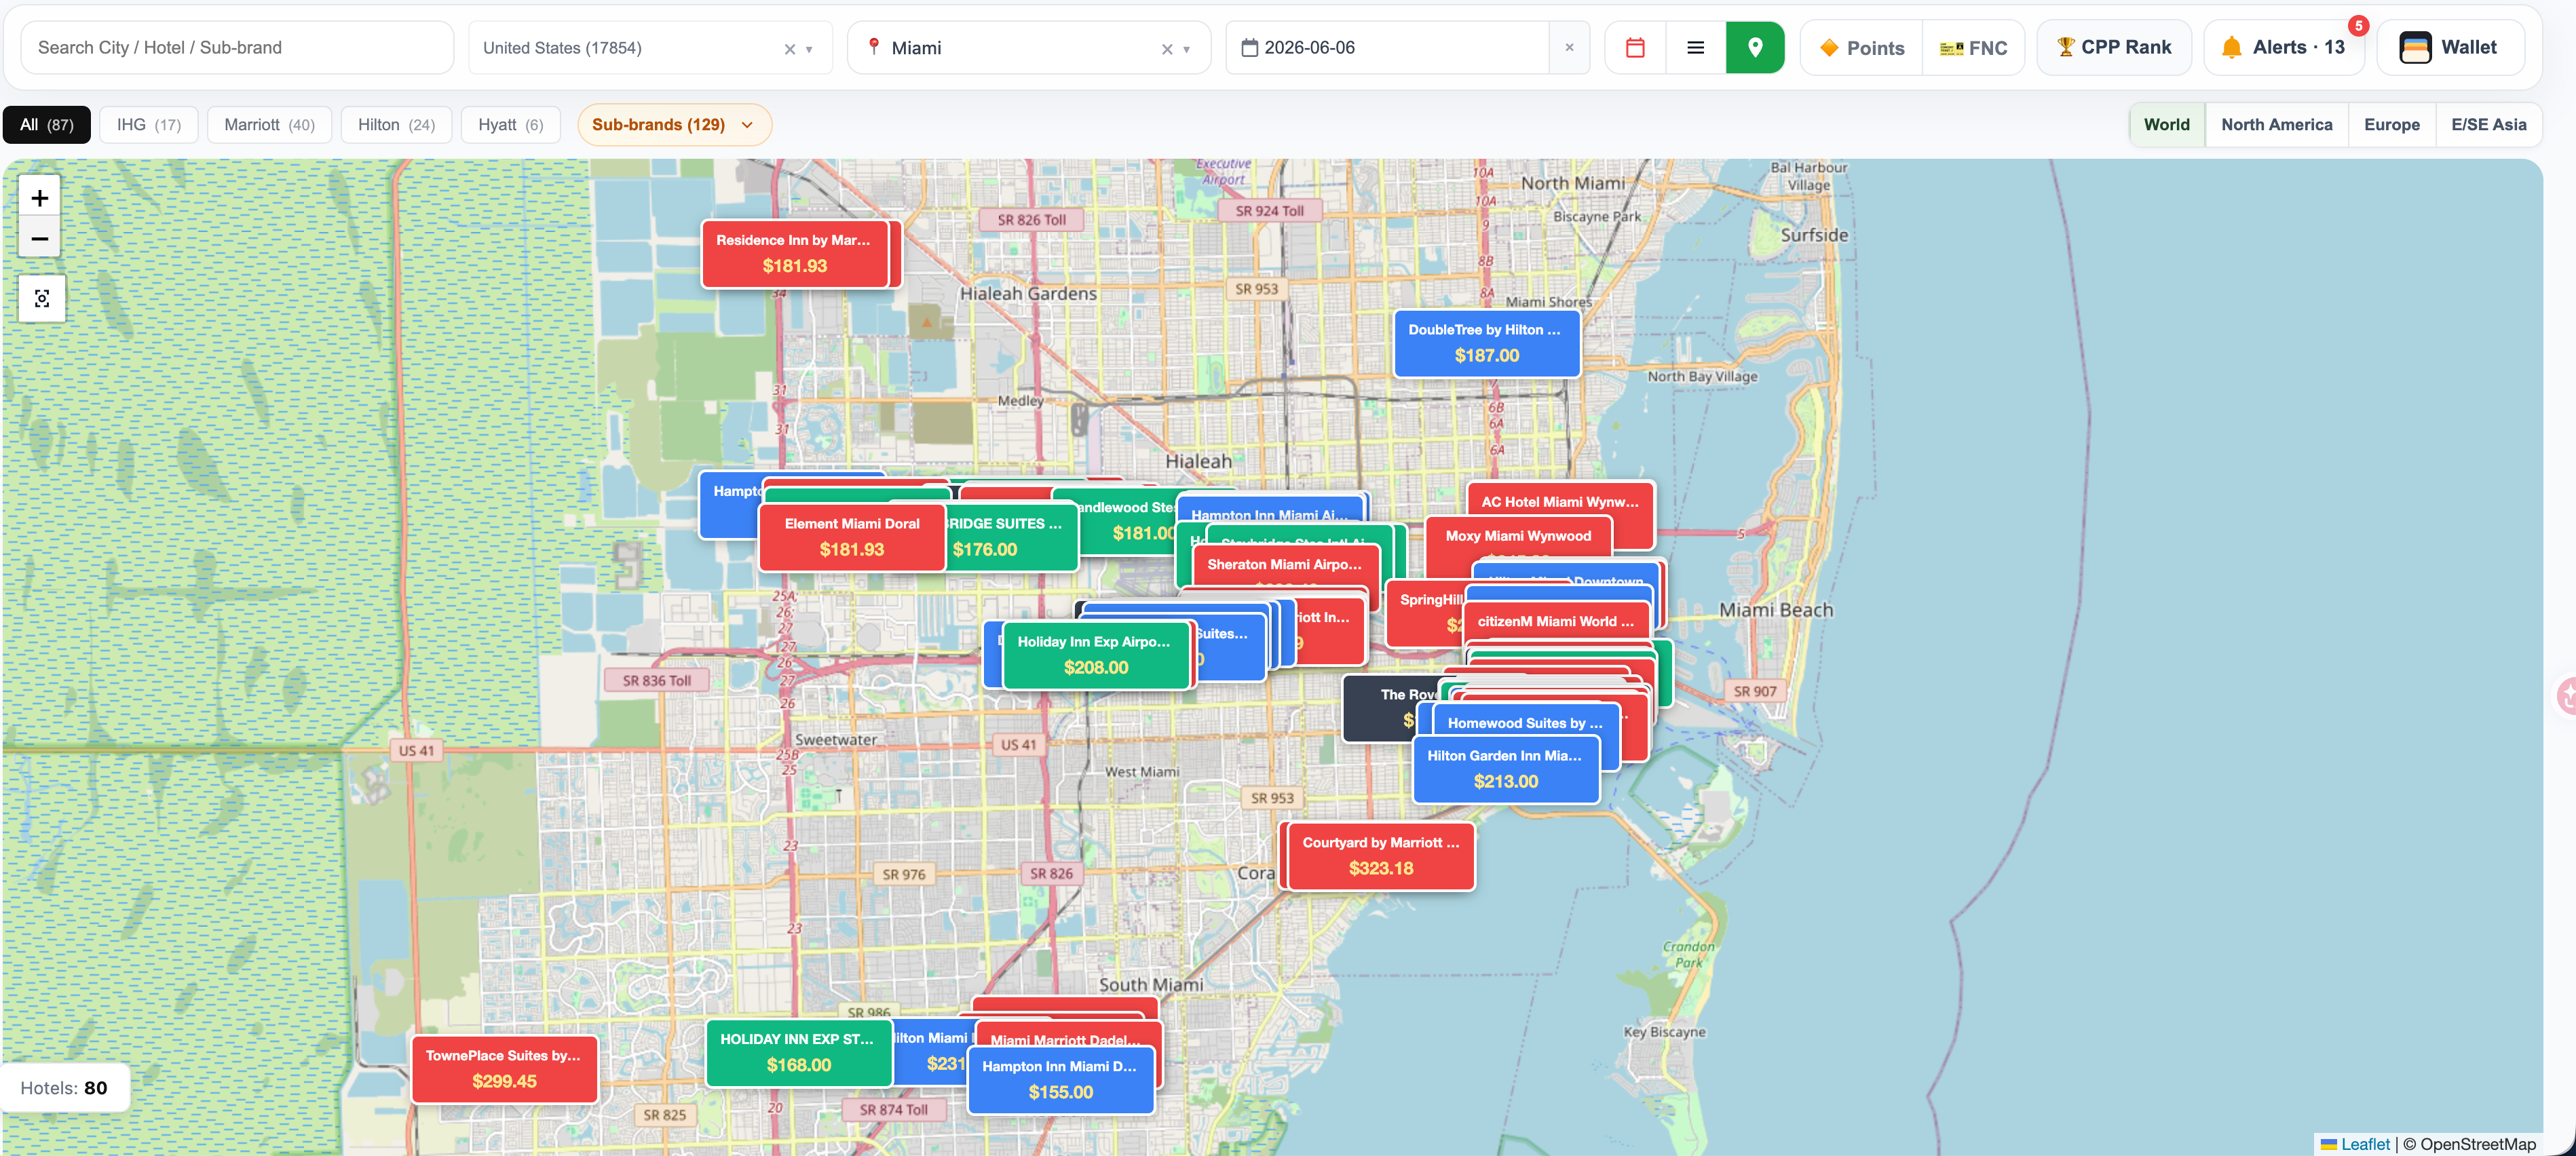Click the pink assistant icon at right edge

point(2566,695)
